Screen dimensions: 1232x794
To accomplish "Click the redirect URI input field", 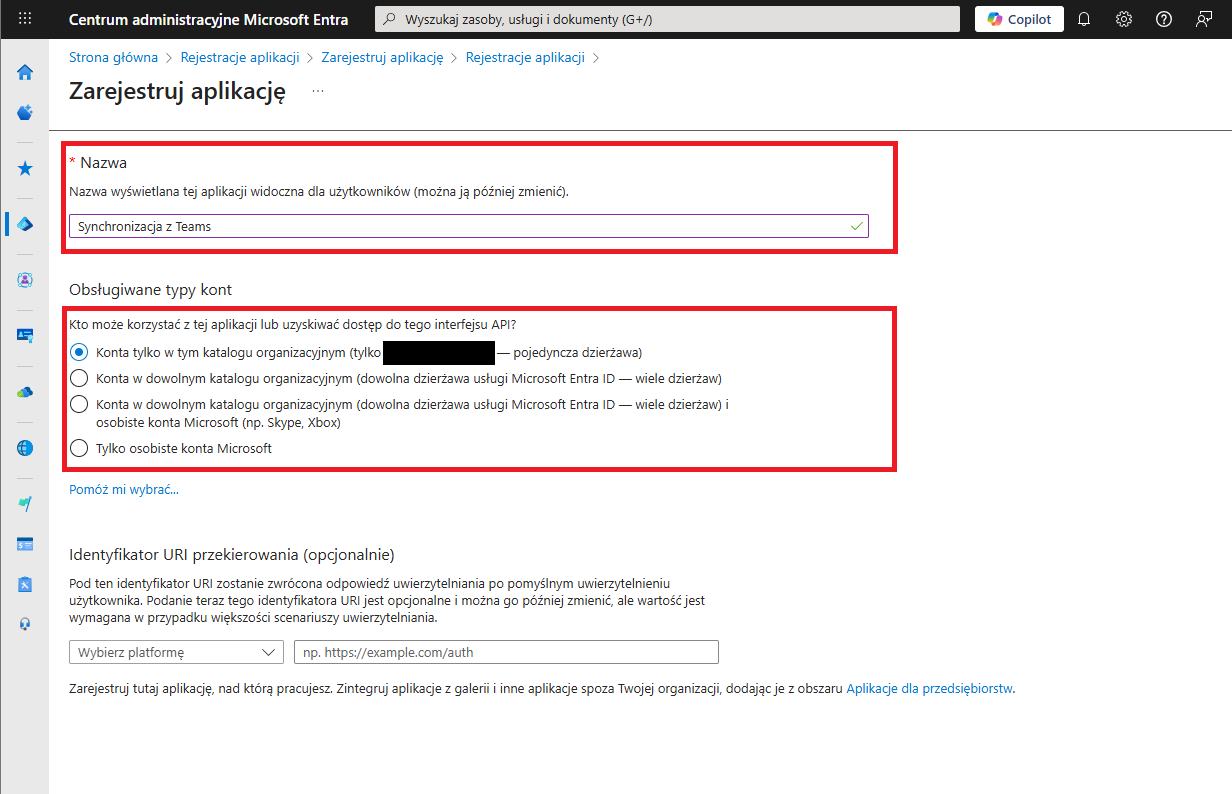I will click(506, 652).
